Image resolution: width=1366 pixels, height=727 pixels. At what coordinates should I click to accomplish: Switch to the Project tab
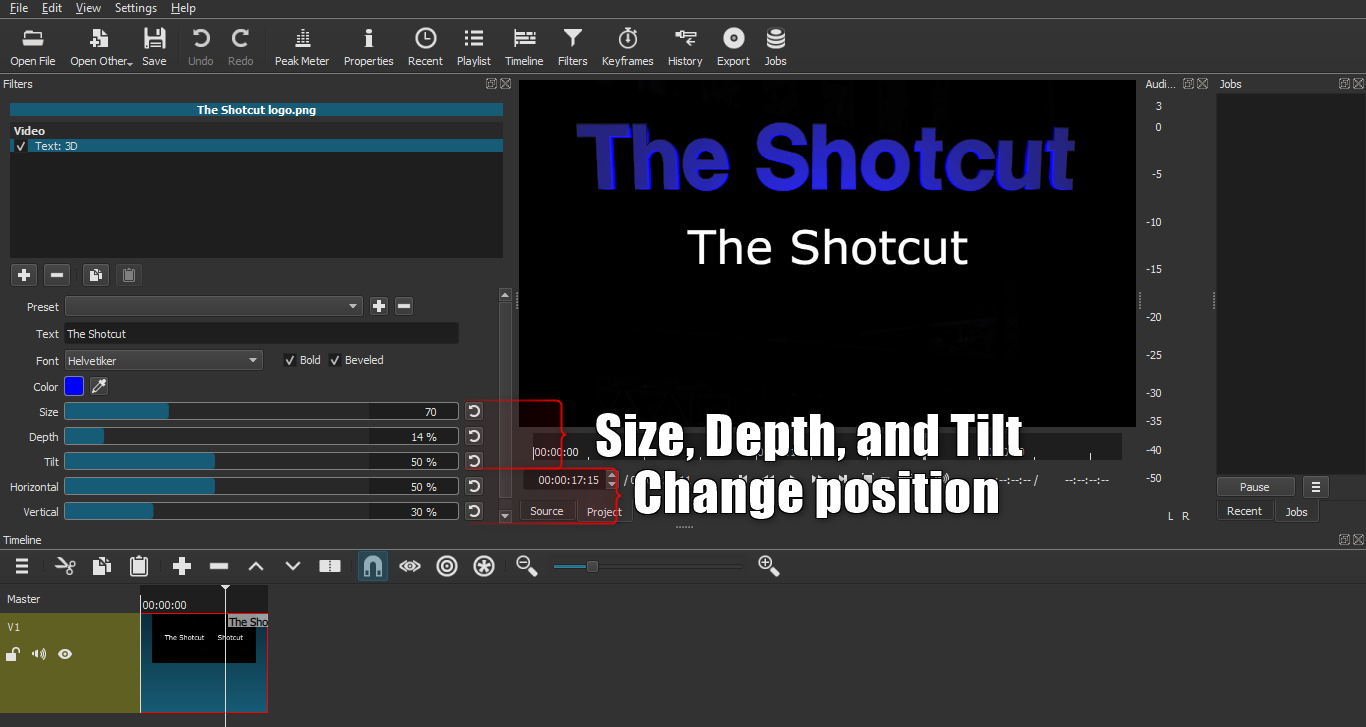(x=604, y=511)
